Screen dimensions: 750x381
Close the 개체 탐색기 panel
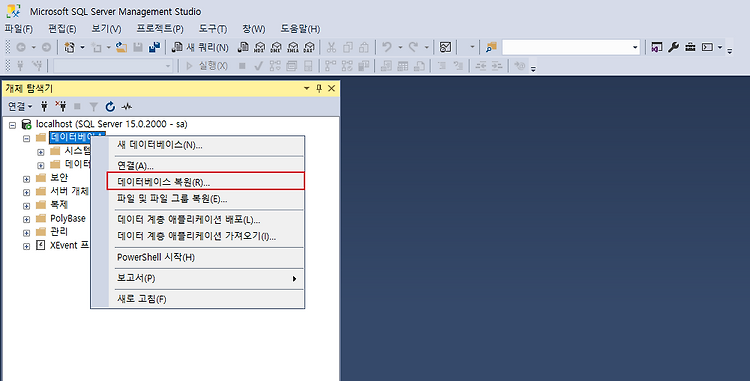331,88
